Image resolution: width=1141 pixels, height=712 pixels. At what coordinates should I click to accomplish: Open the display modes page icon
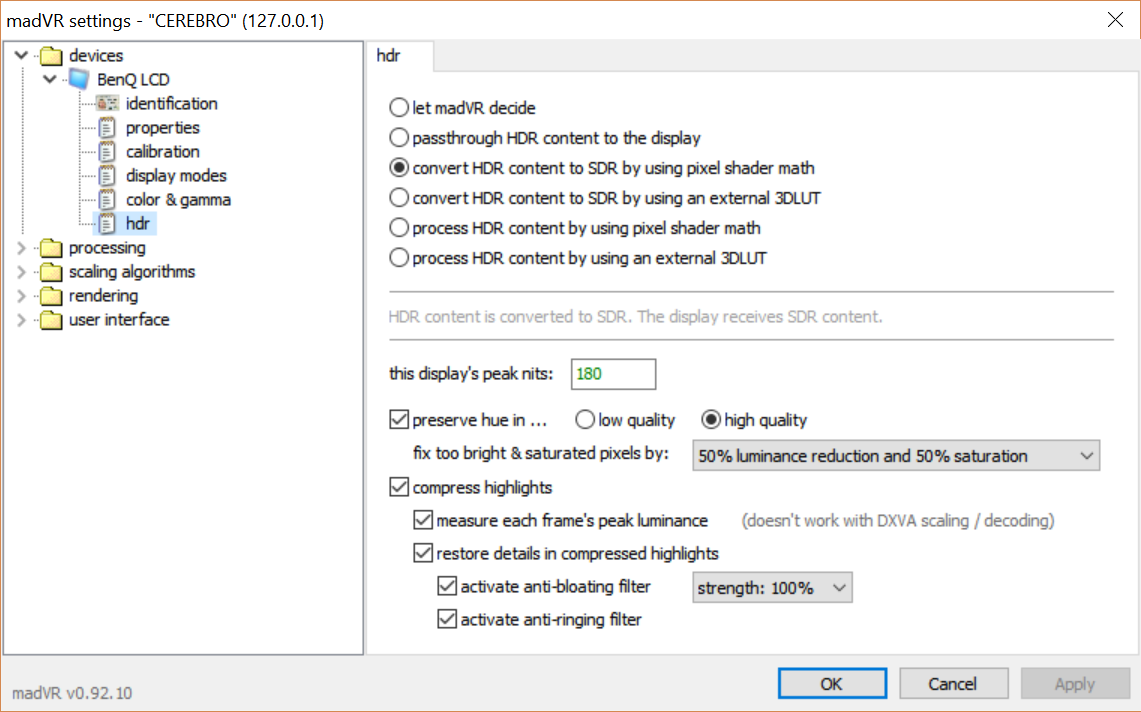click(x=108, y=176)
